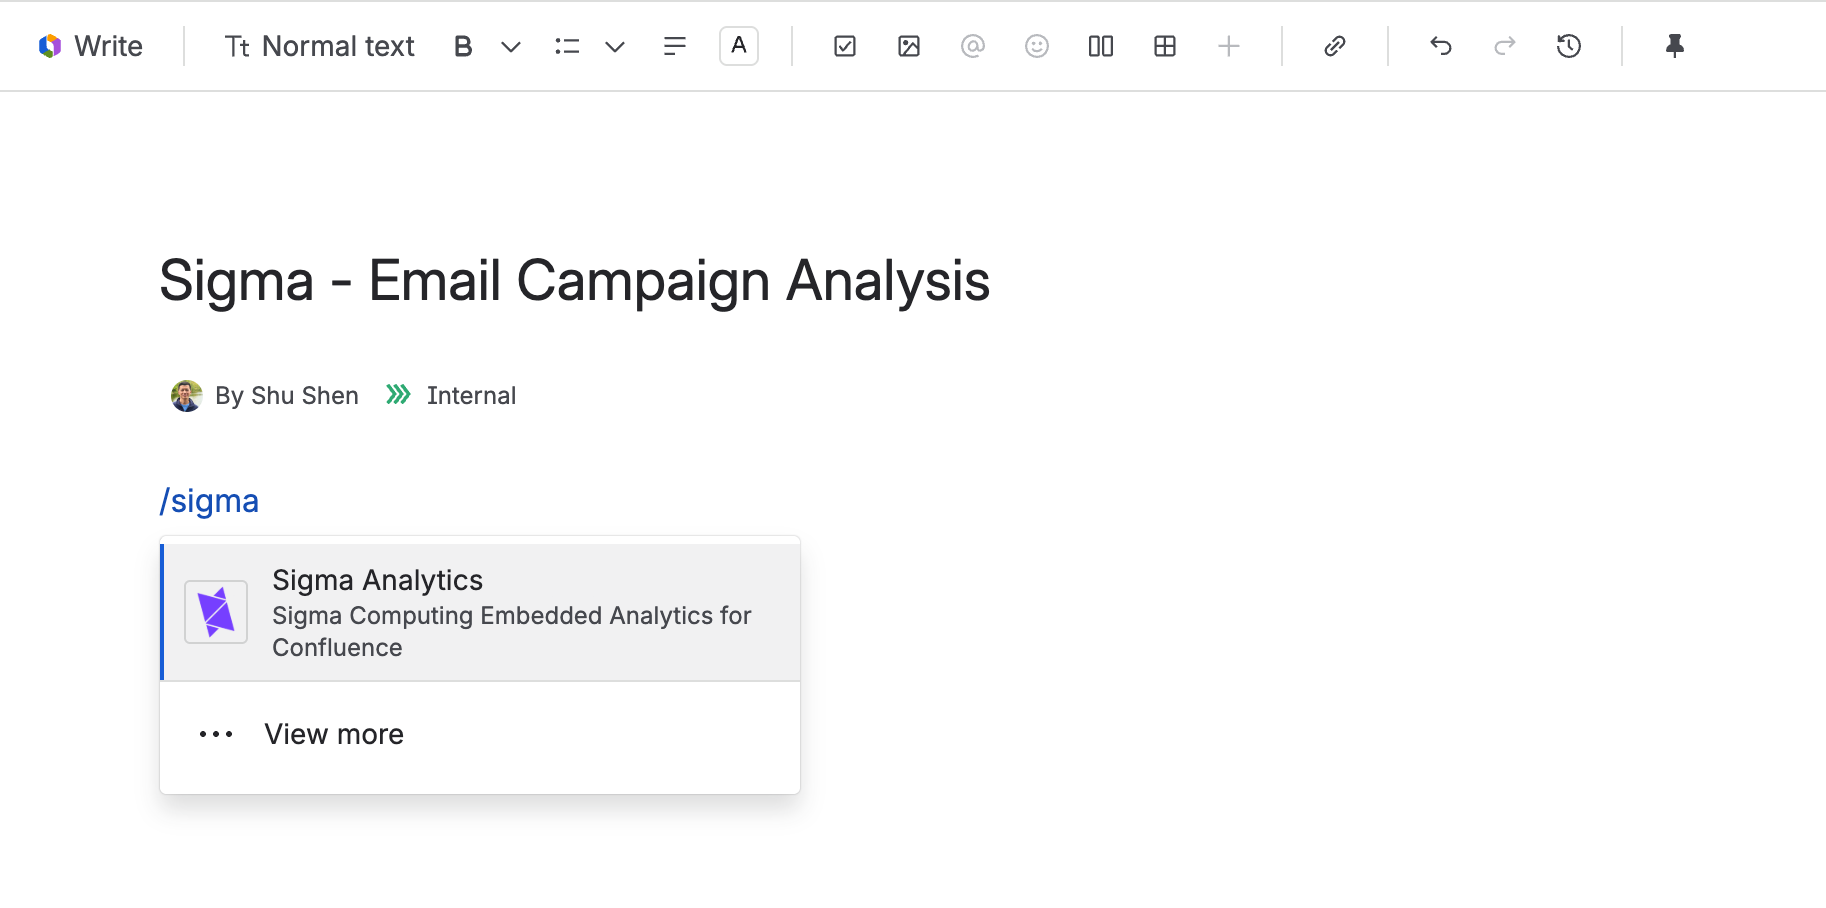Open the version history clock icon

tap(1569, 46)
